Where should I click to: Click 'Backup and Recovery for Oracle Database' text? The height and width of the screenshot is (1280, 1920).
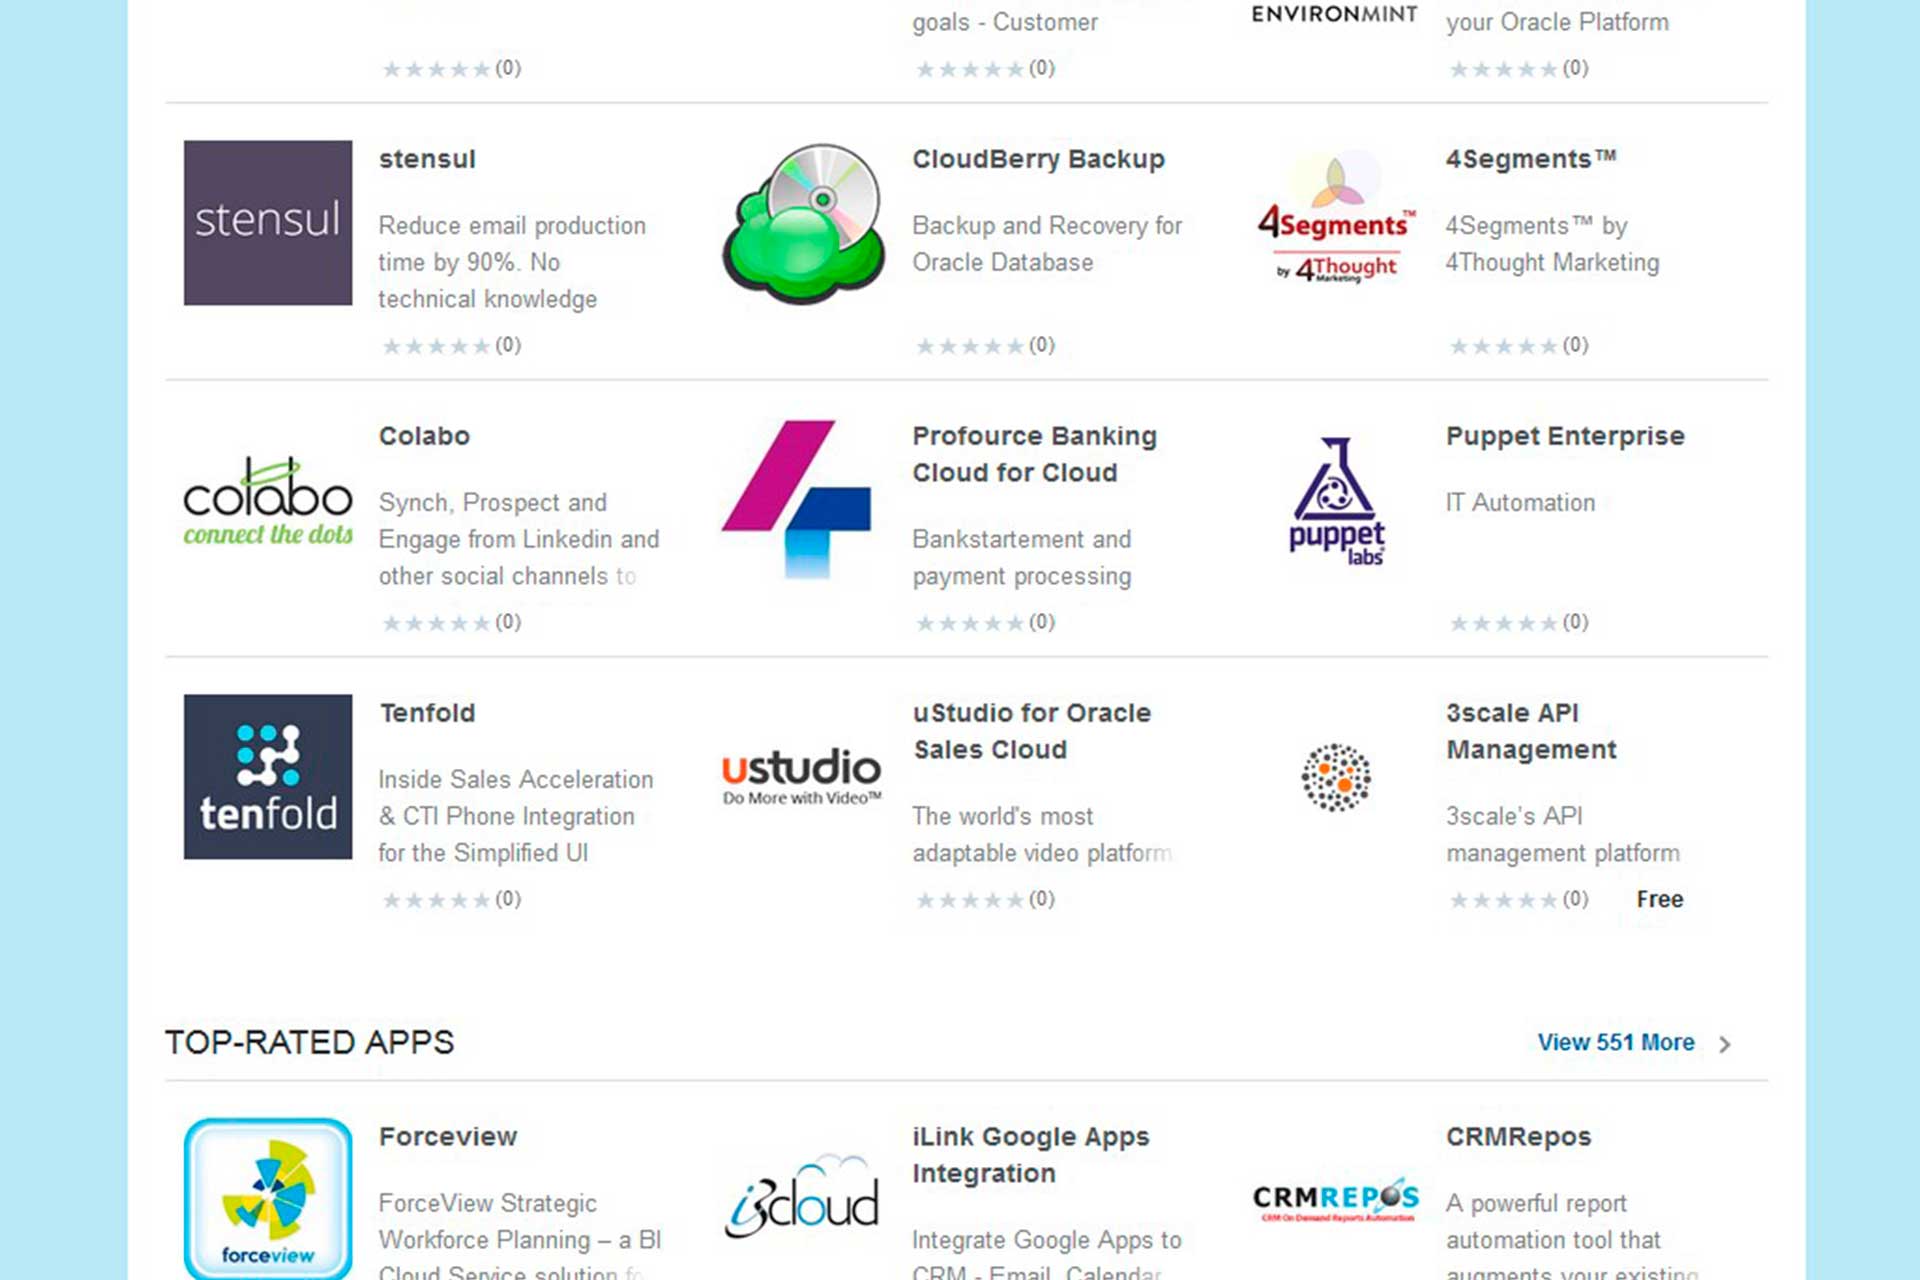[x=1047, y=244]
